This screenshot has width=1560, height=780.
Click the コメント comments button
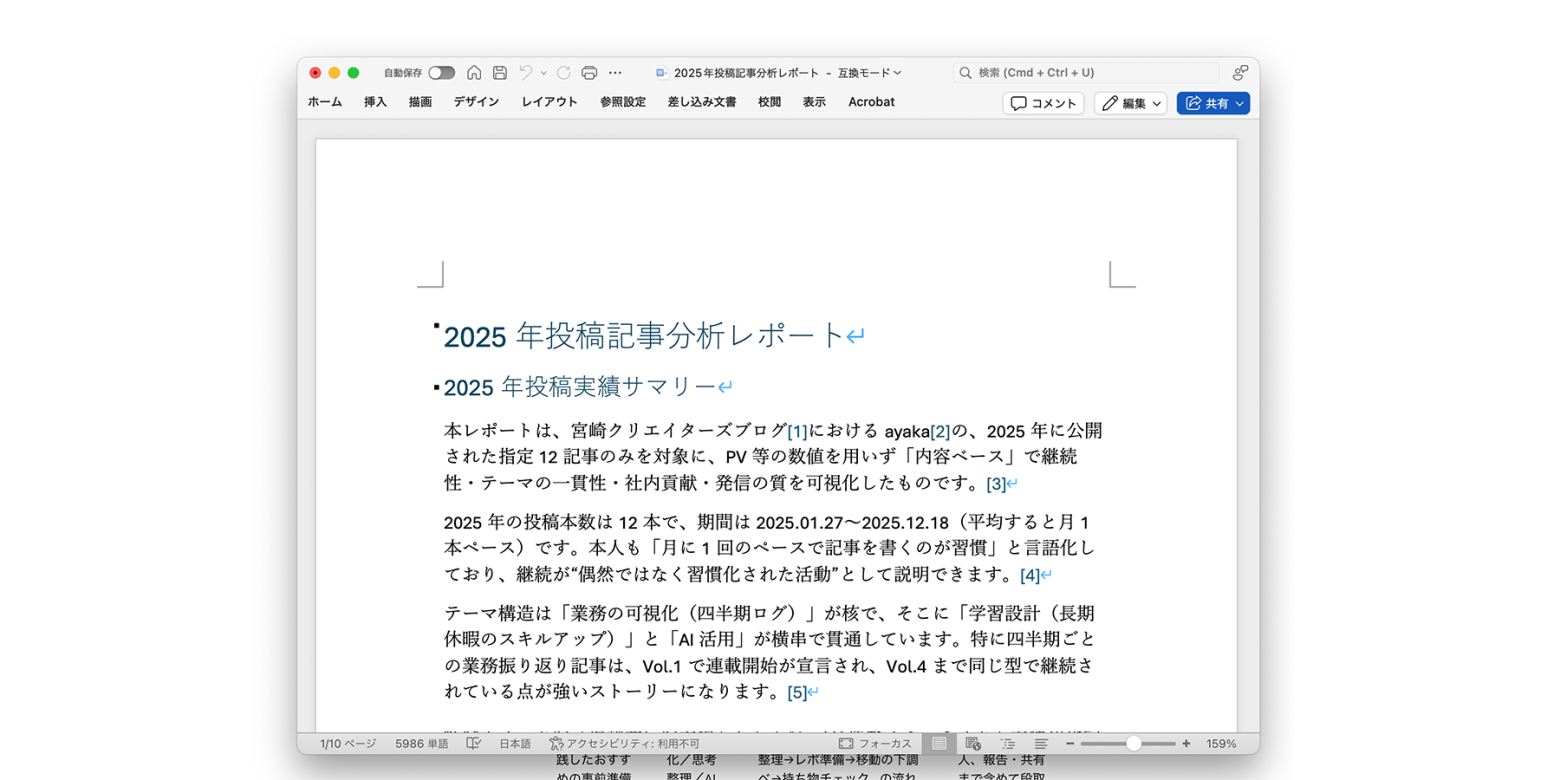[x=1043, y=103]
